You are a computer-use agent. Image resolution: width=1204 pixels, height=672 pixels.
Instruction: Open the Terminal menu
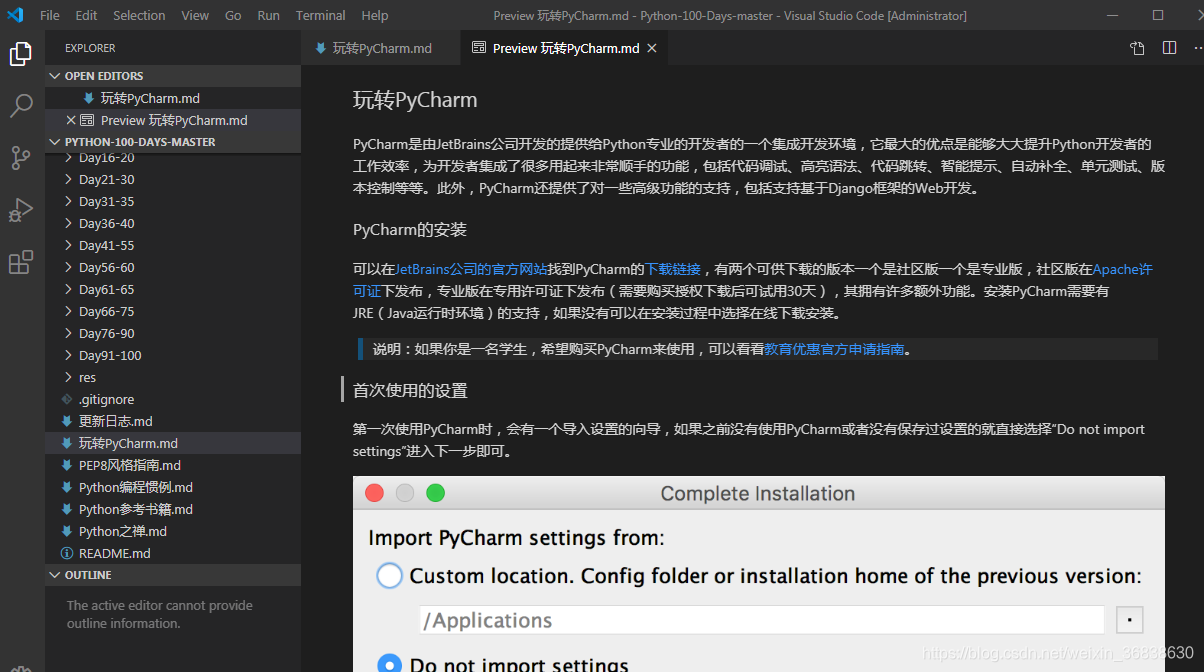click(321, 15)
